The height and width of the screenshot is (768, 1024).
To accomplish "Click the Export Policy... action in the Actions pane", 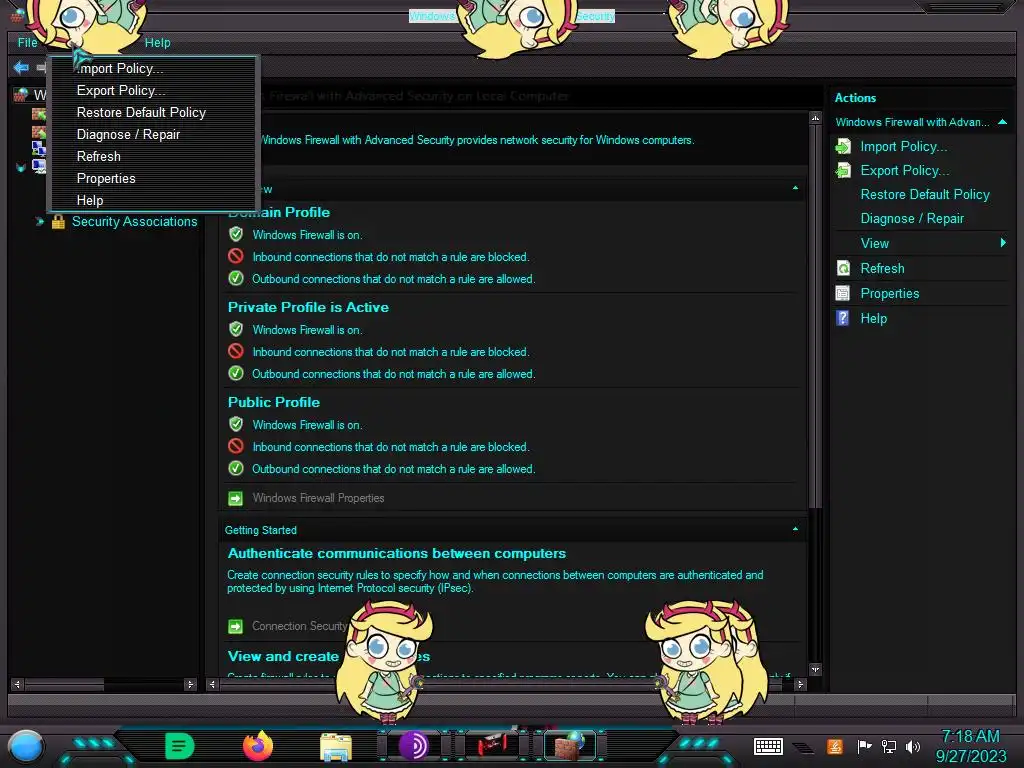I will point(904,170).
